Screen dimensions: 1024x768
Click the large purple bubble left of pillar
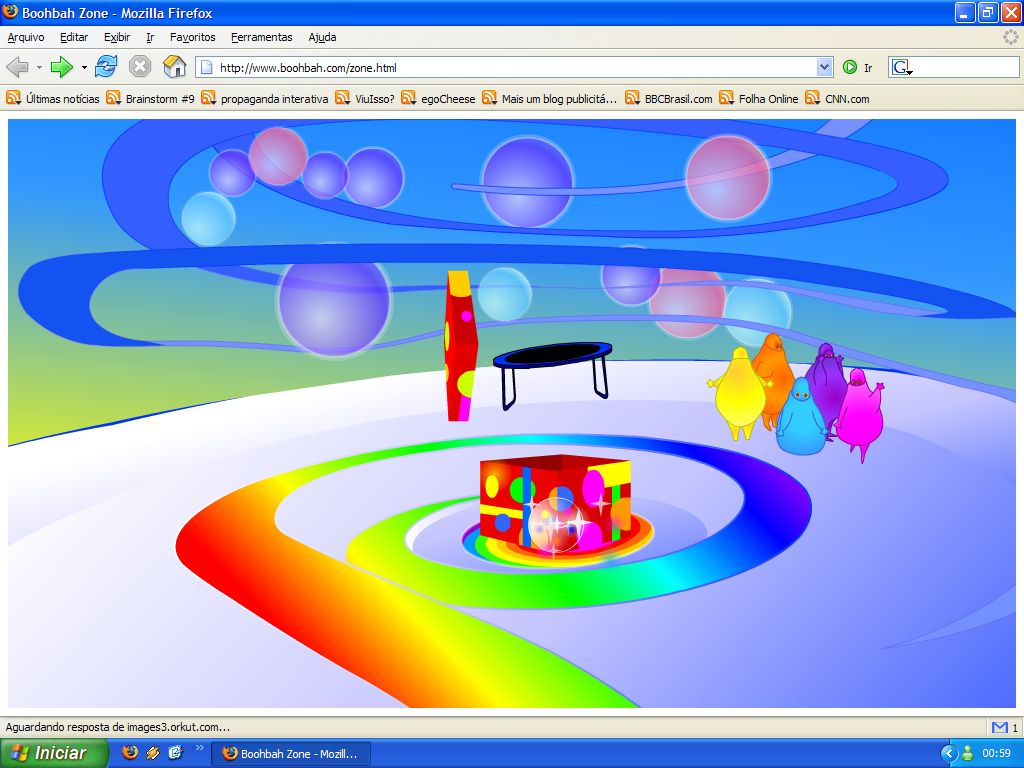(x=334, y=302)
